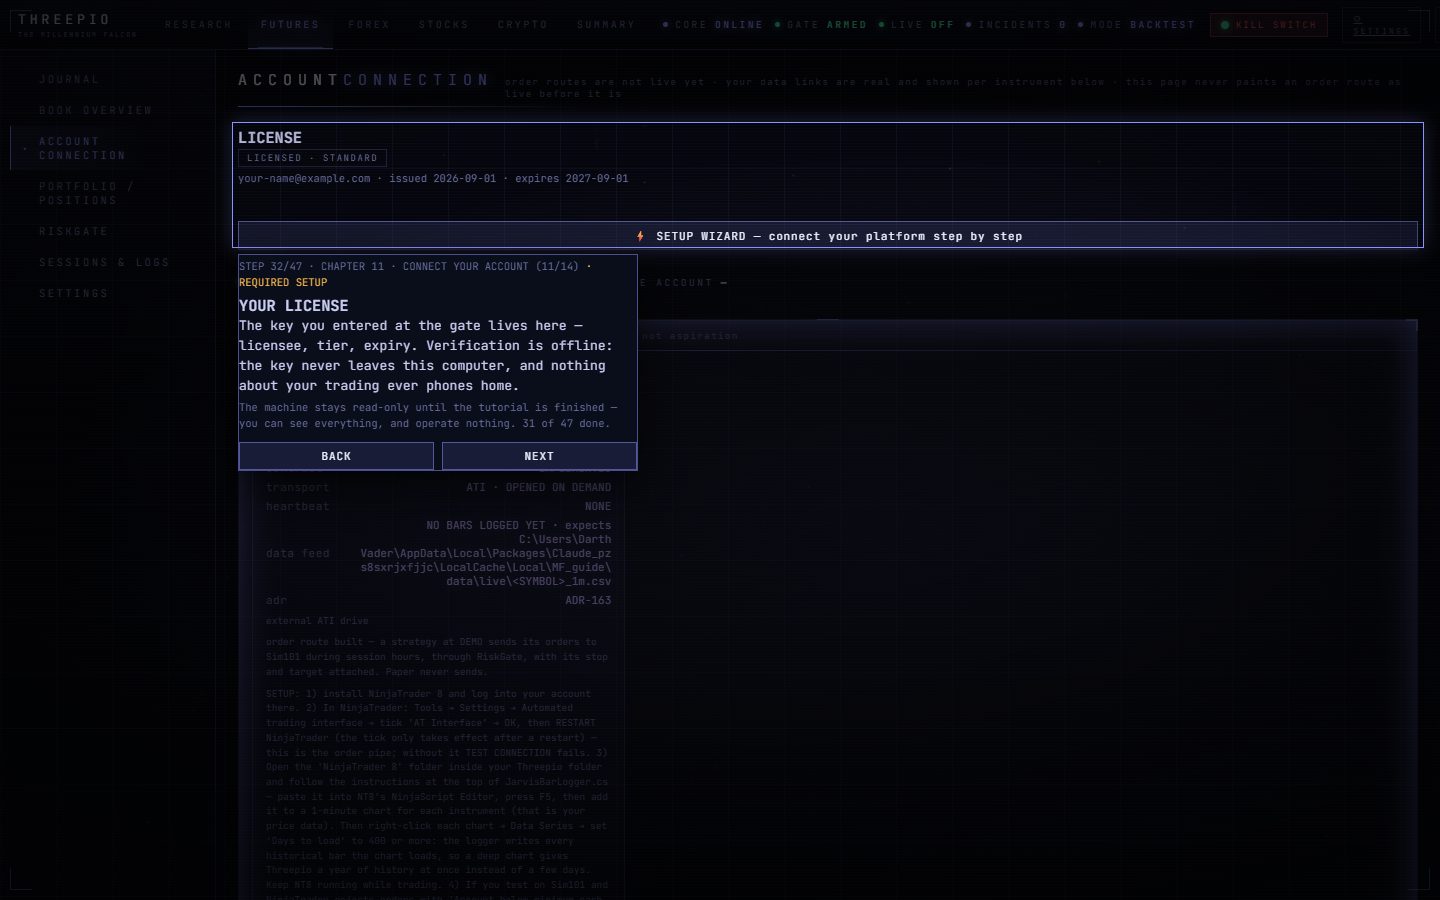The width and height of the screenshot is (1440, 900).
Task: Click the Account Connection page heading
Action: (364, 80)
